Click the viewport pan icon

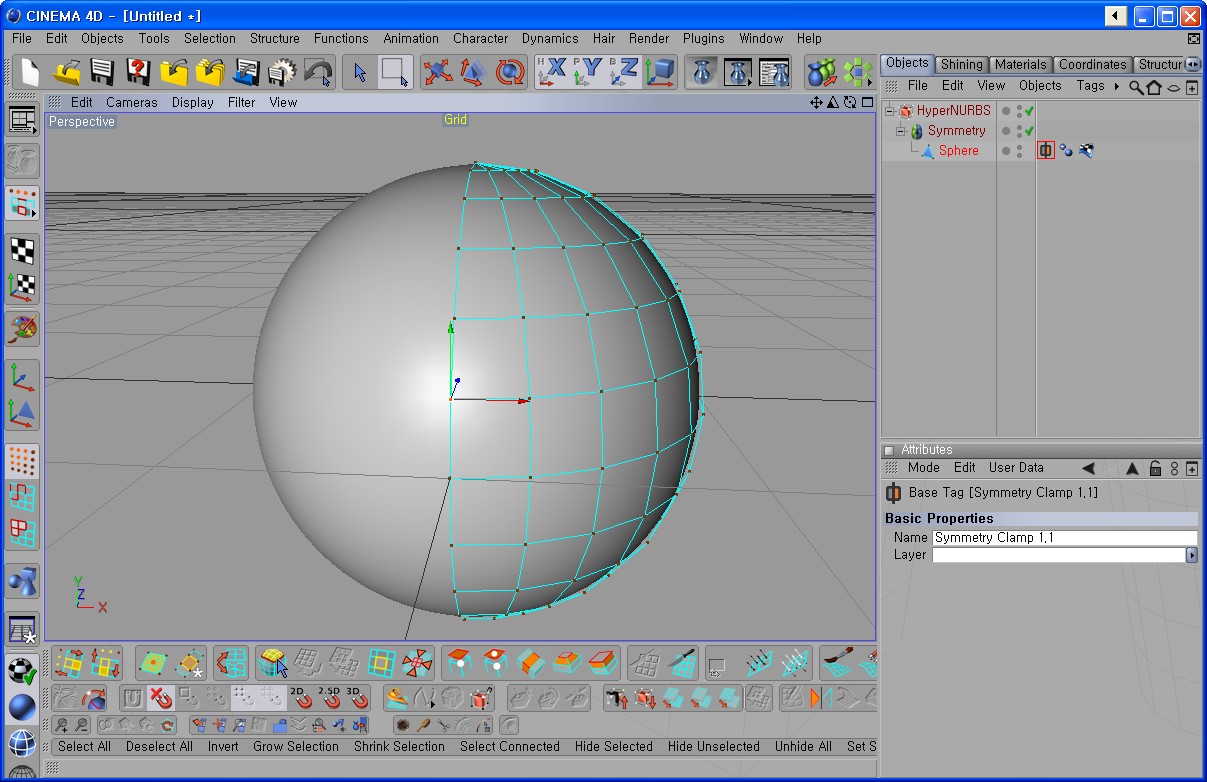click(816, 102)
